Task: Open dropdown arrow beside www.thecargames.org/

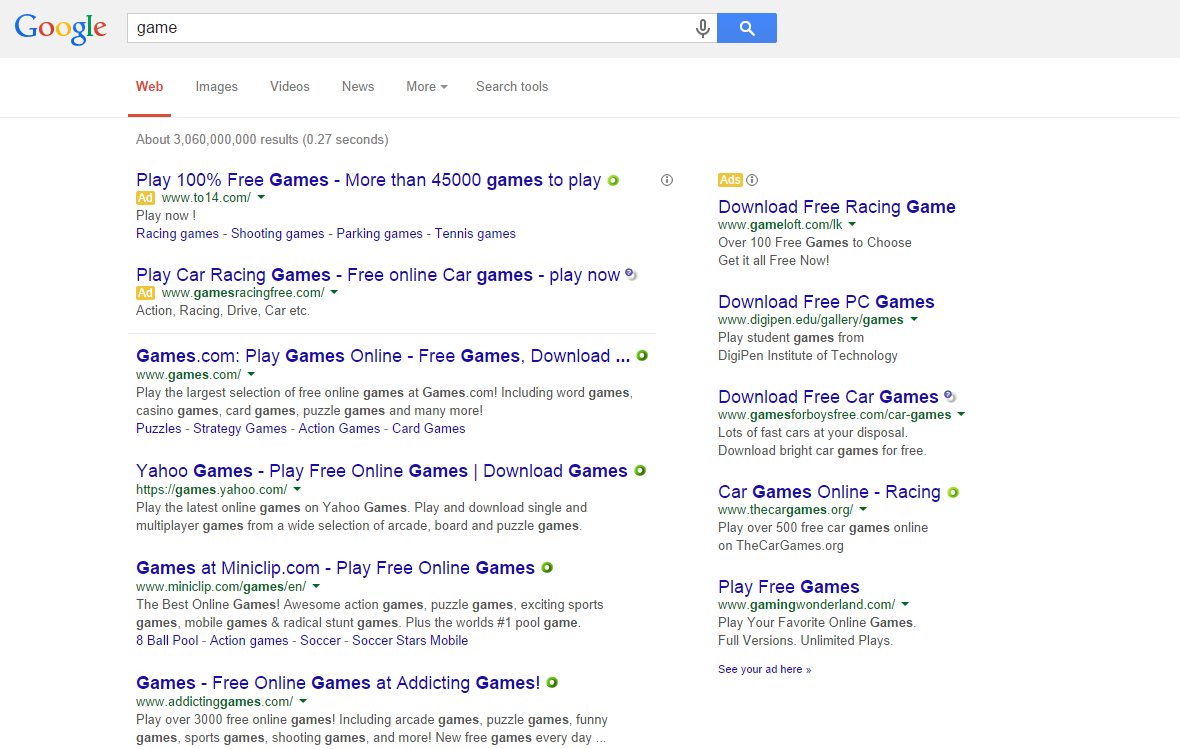Action: pos(863,509)
